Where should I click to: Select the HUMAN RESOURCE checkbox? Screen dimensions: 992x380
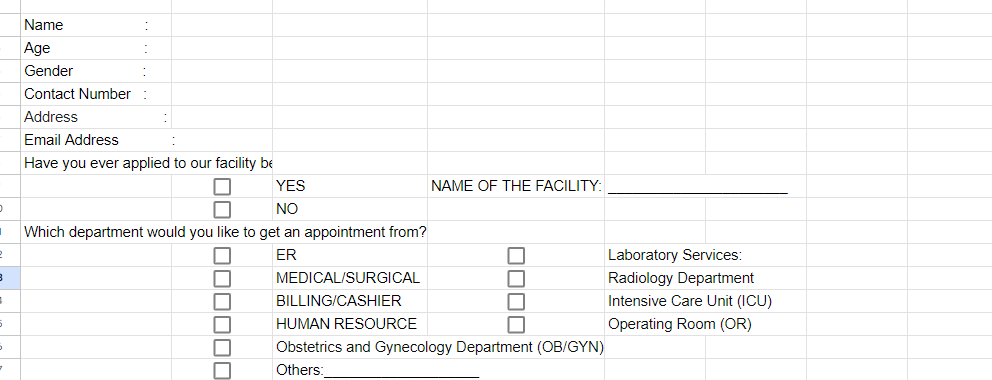(x=222, y=325)
